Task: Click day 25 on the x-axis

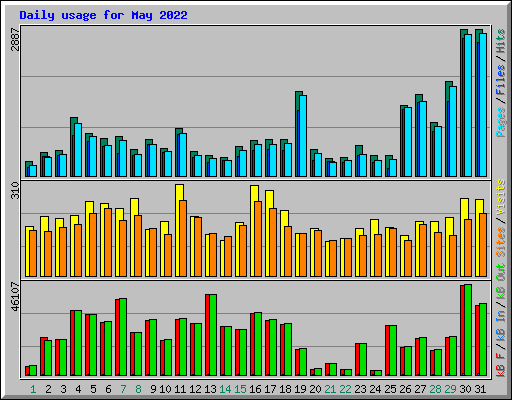Action: tap(390, 389)
